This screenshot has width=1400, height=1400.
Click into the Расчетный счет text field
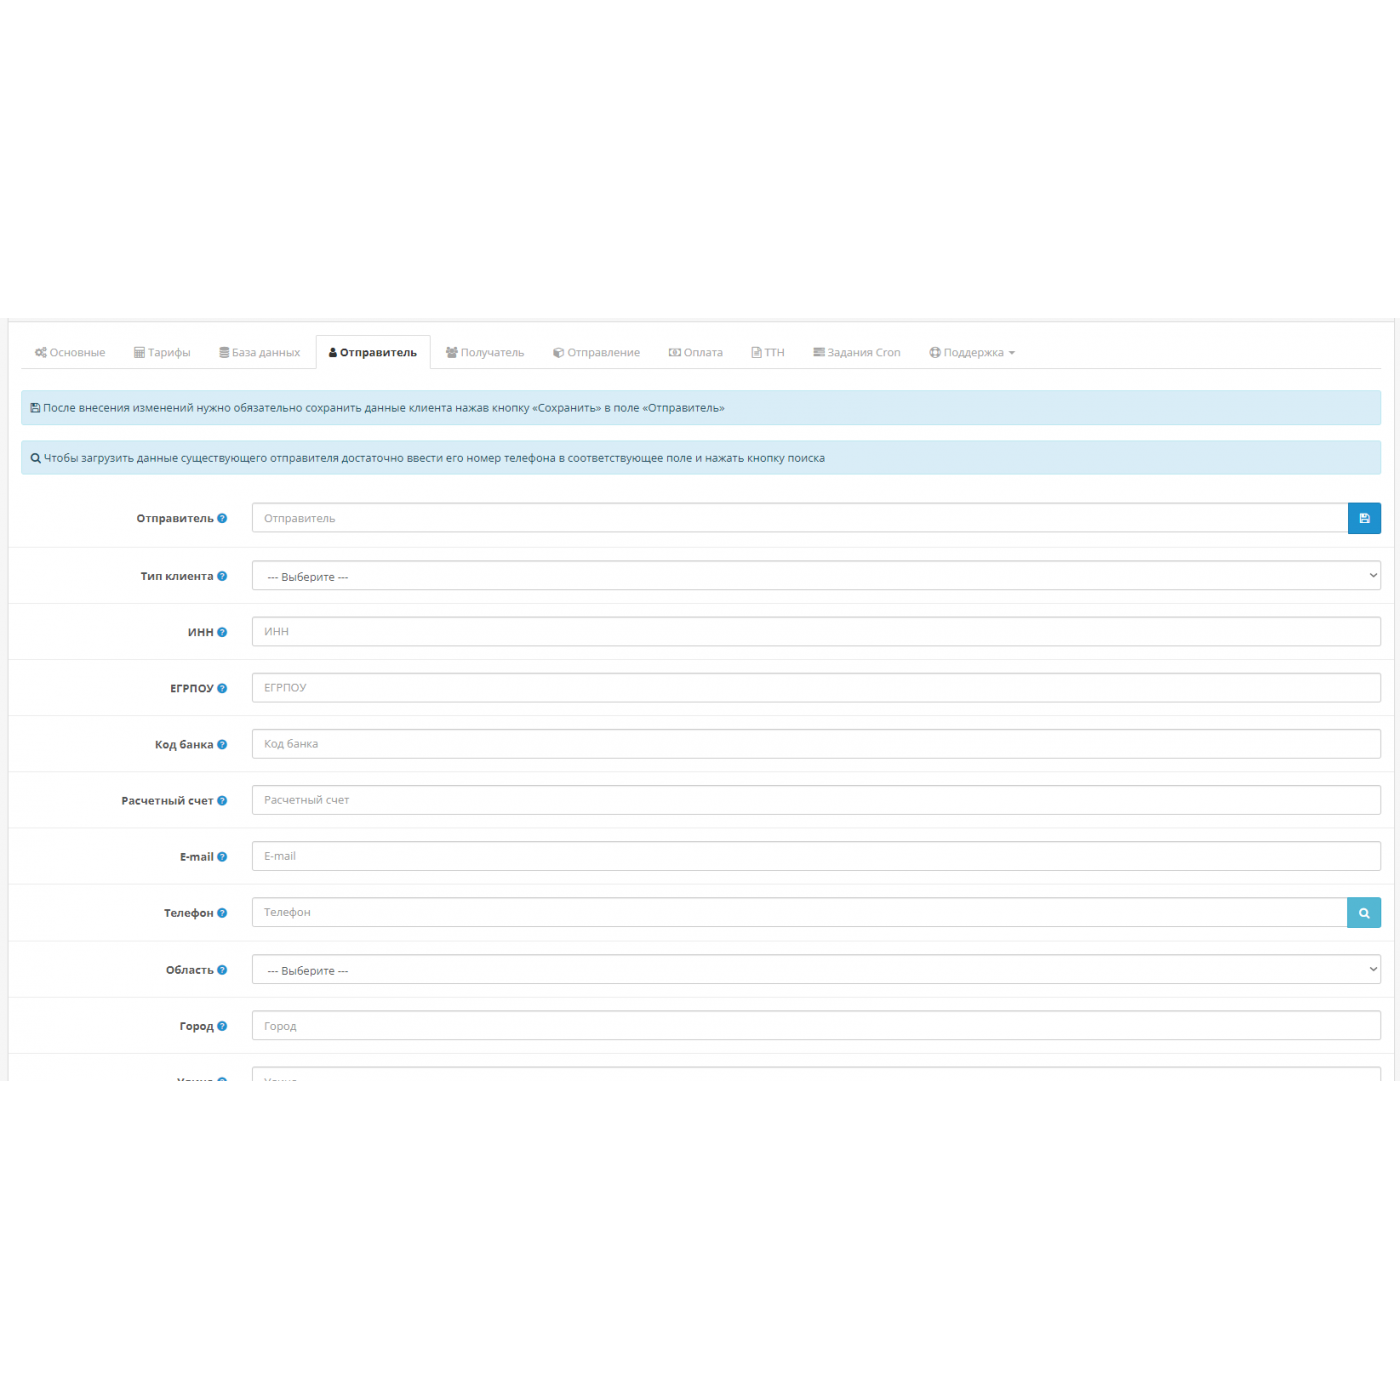(x=815, y=800)
